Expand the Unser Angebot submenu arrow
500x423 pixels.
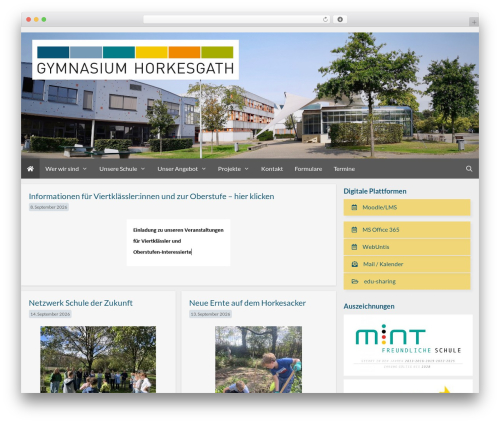[x=204, y=169]
